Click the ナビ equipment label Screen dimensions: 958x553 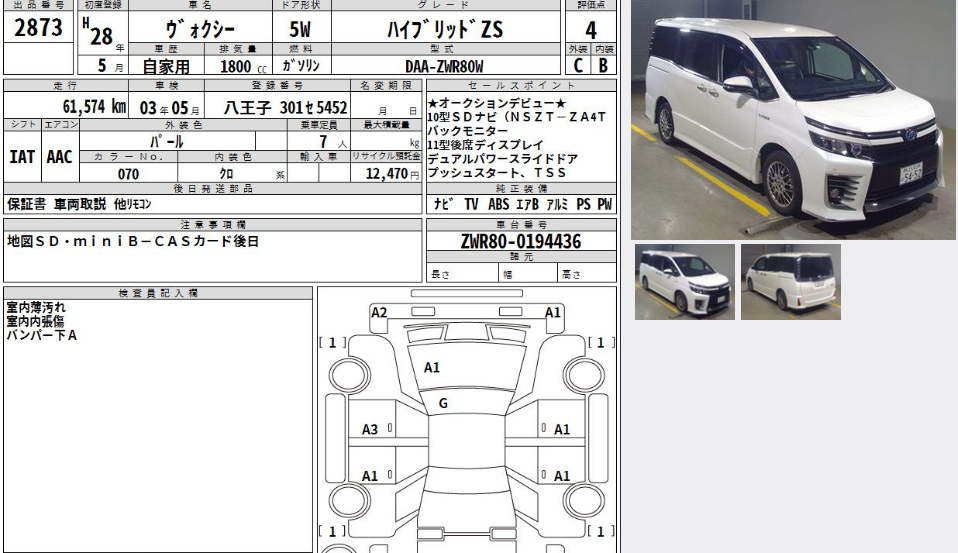[x=443, y=204]
